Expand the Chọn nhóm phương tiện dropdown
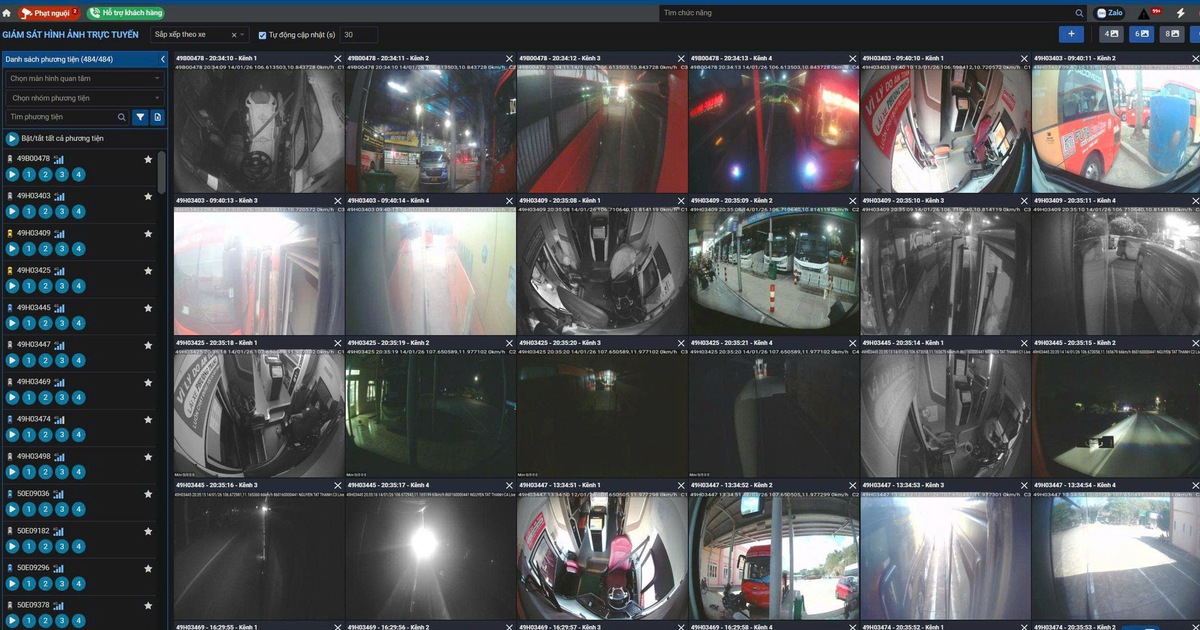Screen dimensions: 1200x630 click(x=84, y=98)
